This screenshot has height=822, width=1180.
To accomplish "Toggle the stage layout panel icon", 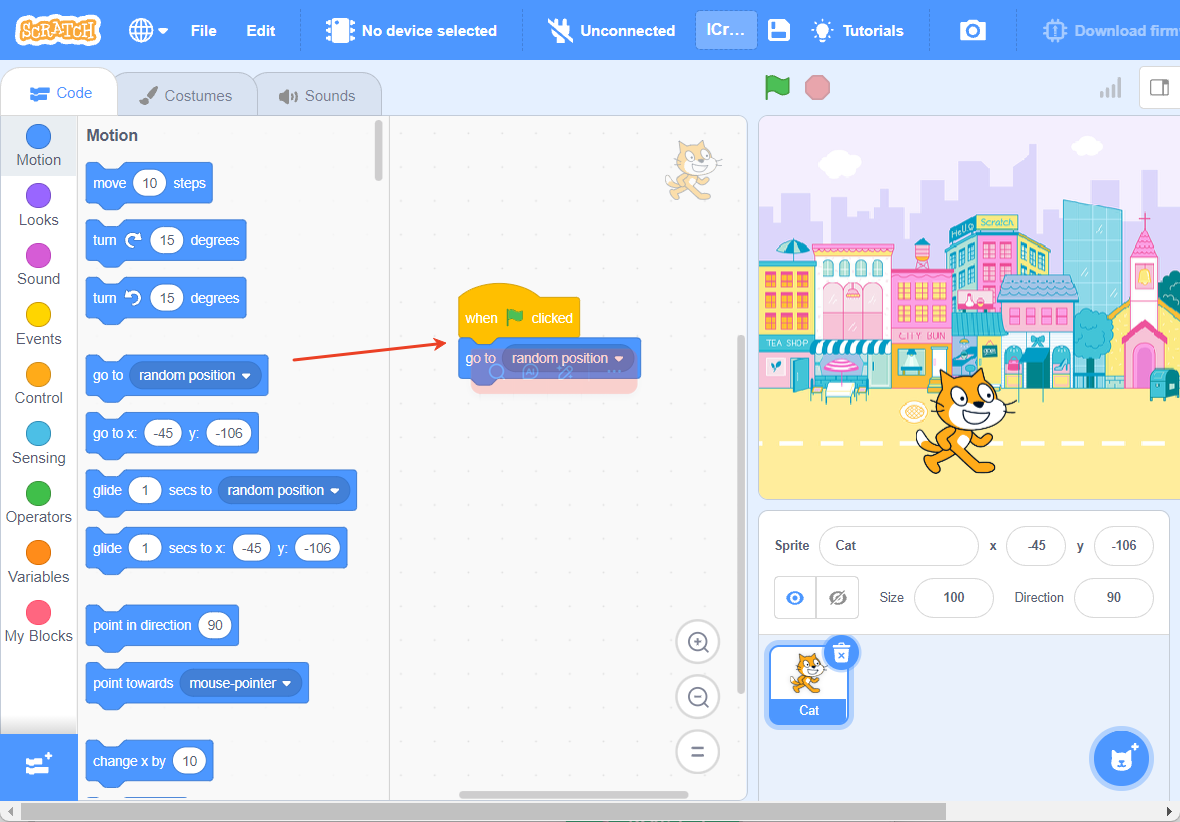I will click(x=1160, y=87).
